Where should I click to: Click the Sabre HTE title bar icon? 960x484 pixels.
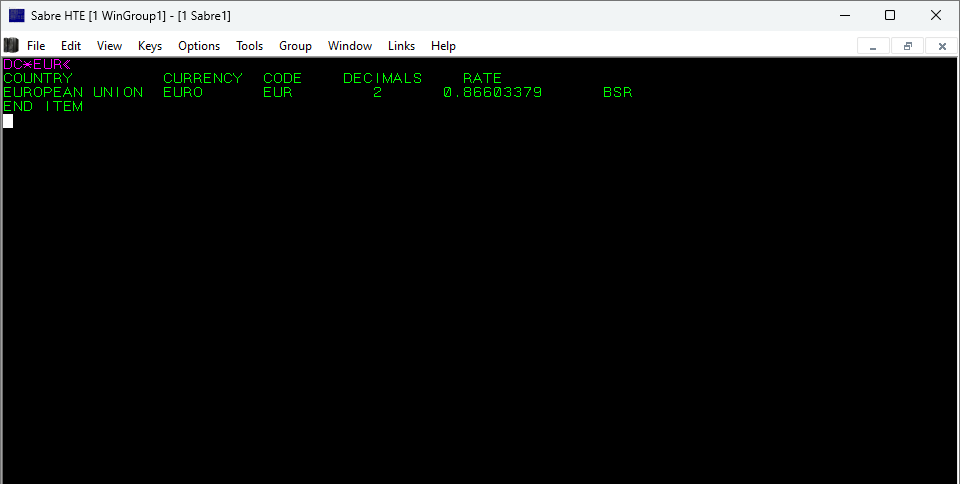pyautogui.click(x=17, y=15)
